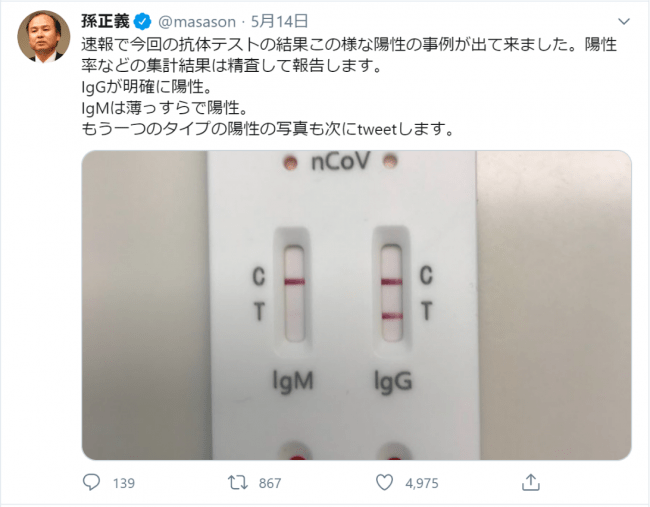Click the tweet line starting 速報で今回の抗体テスト

pos(349,44)
